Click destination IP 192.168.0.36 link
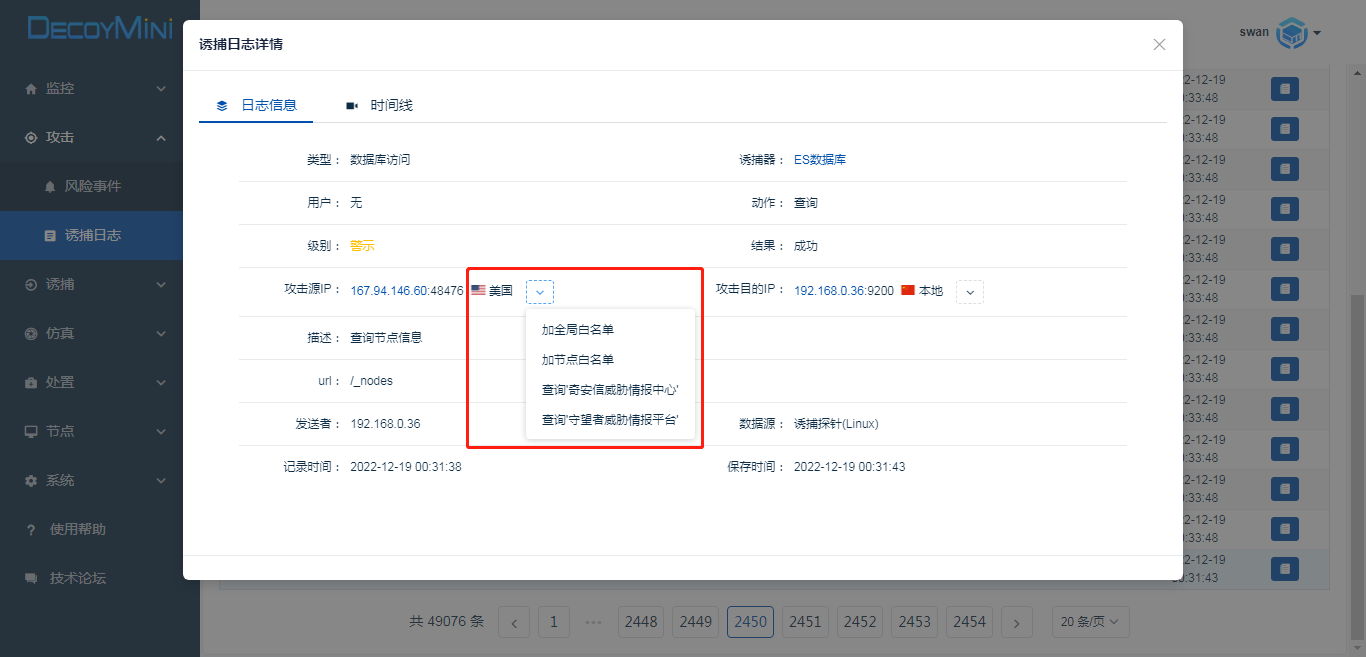The height and width of the screenshot is (657, 1366). click(x=832, y=291)
